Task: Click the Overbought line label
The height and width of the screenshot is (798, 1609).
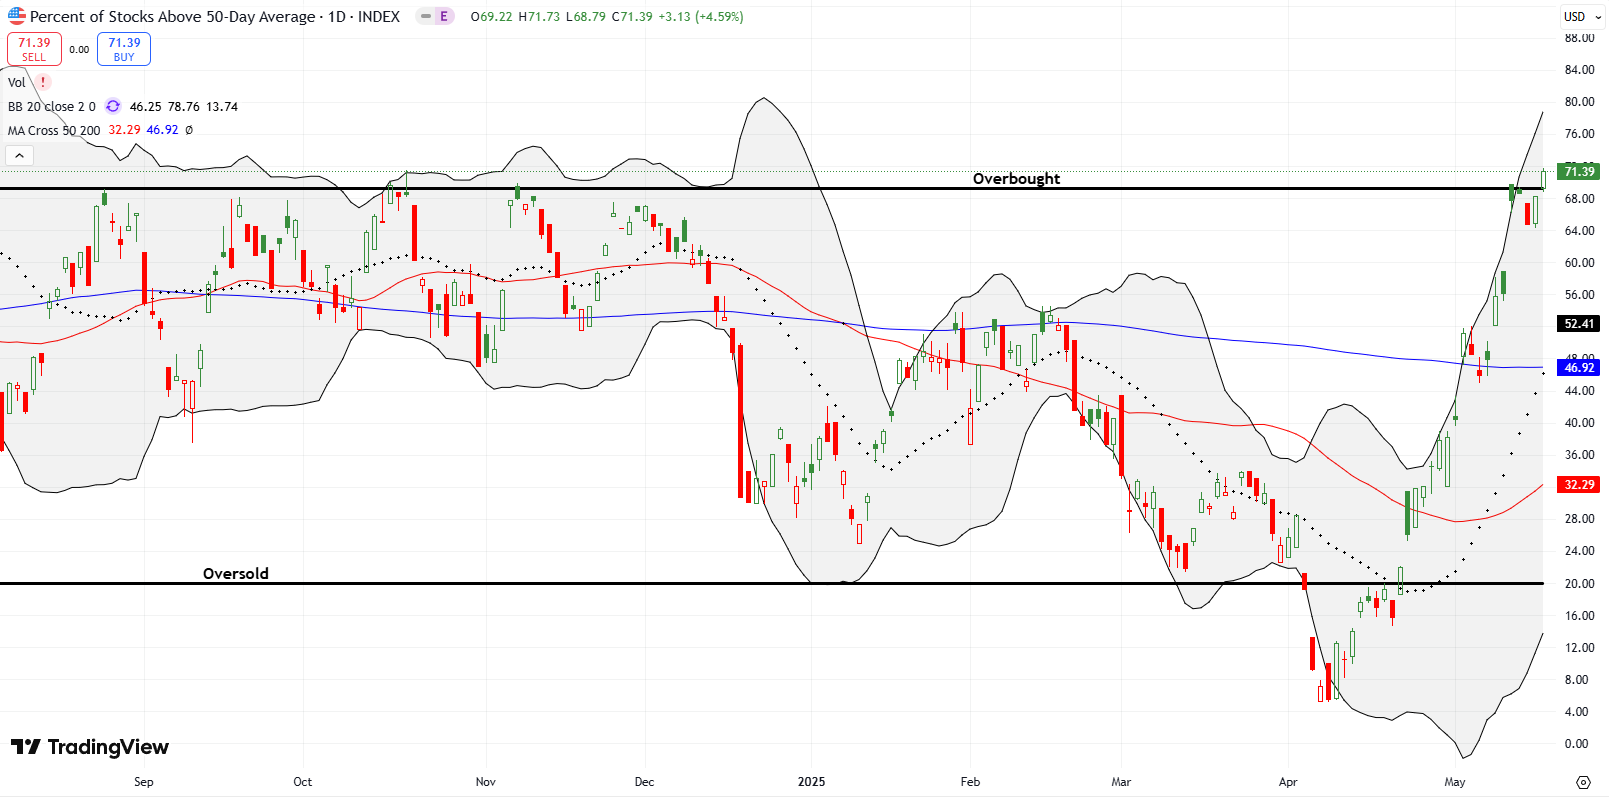Action: pos(1016,178)
